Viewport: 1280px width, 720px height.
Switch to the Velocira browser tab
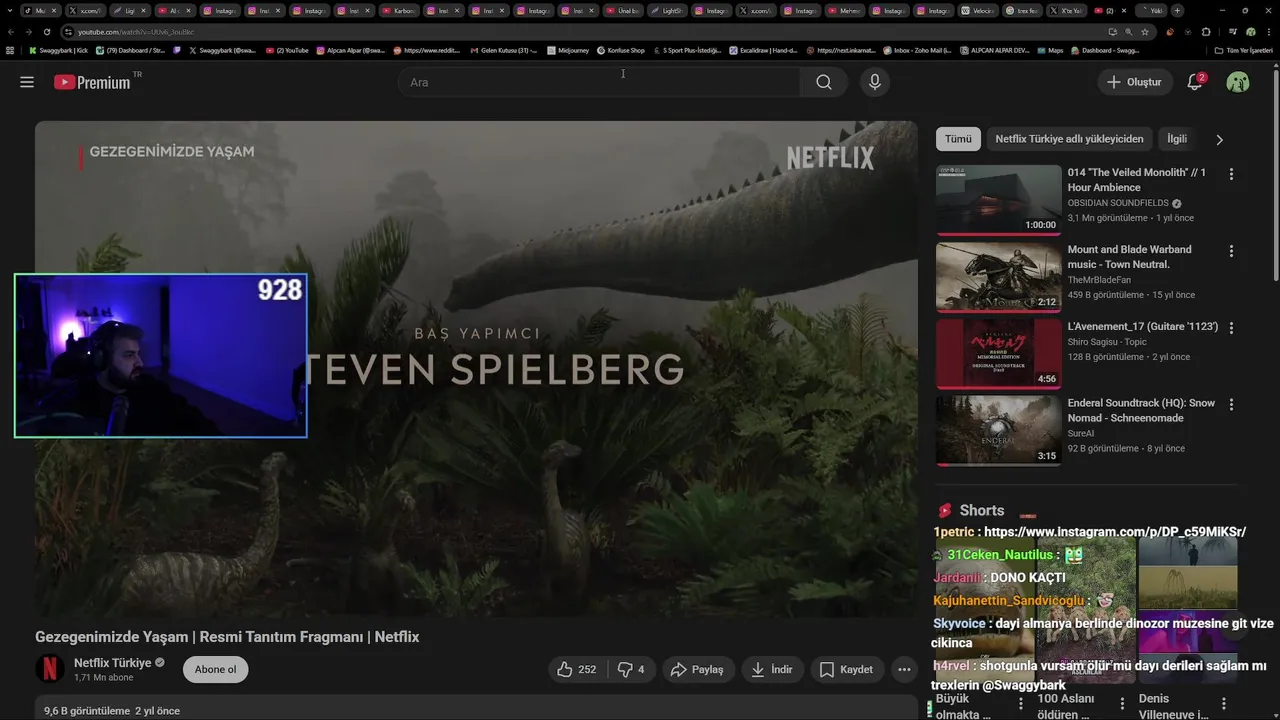coord(976,11)
